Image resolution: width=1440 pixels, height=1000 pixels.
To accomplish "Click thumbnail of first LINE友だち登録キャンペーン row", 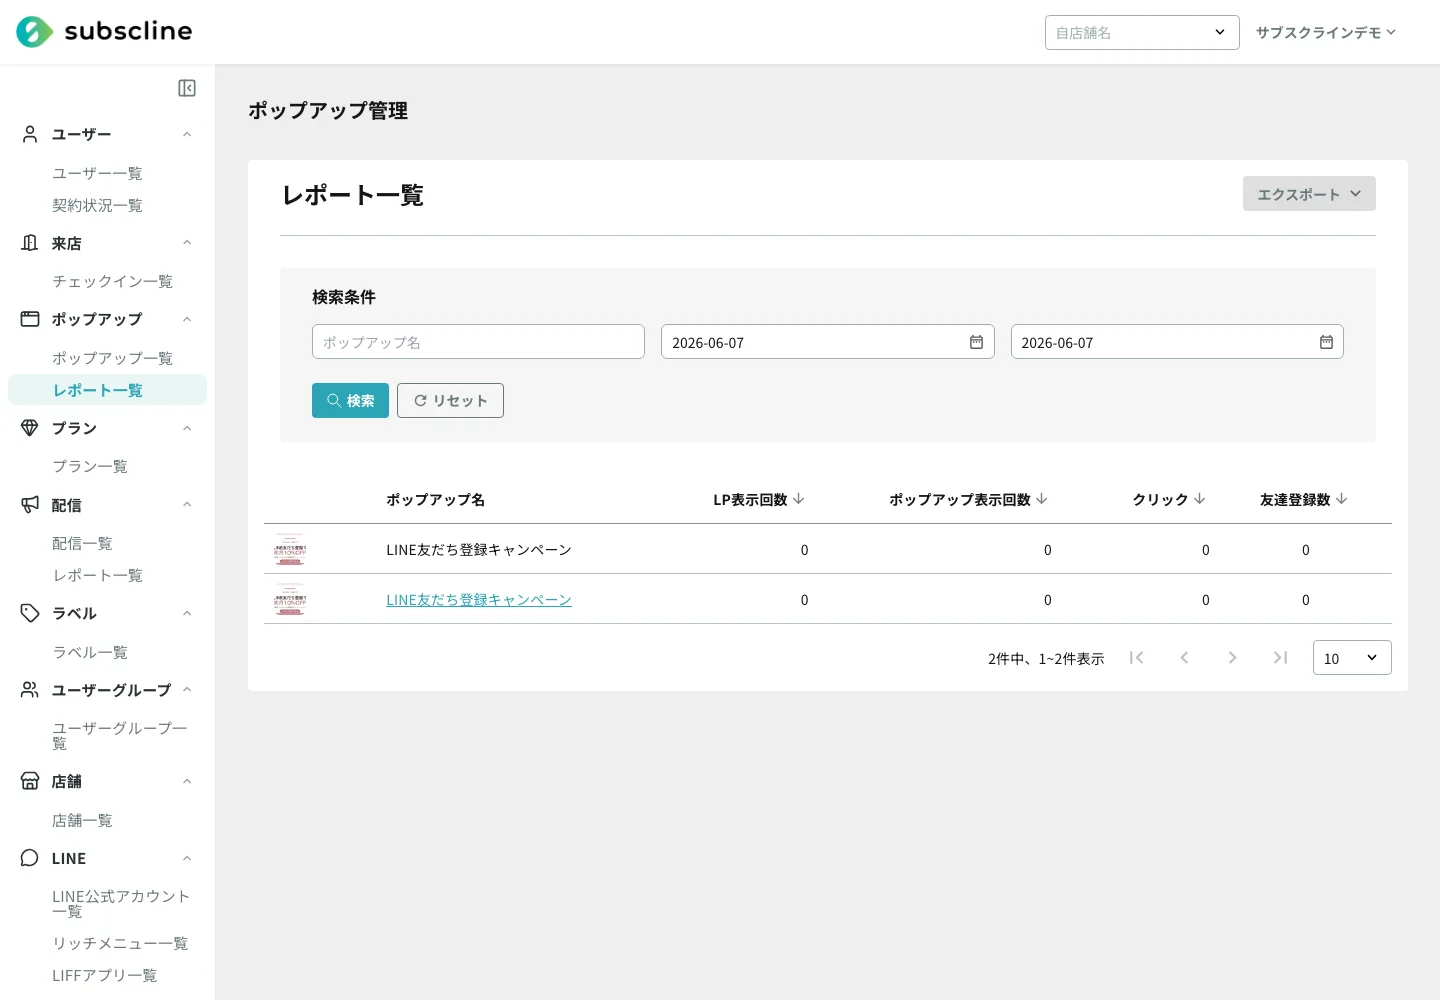I will tap(290, 549).
